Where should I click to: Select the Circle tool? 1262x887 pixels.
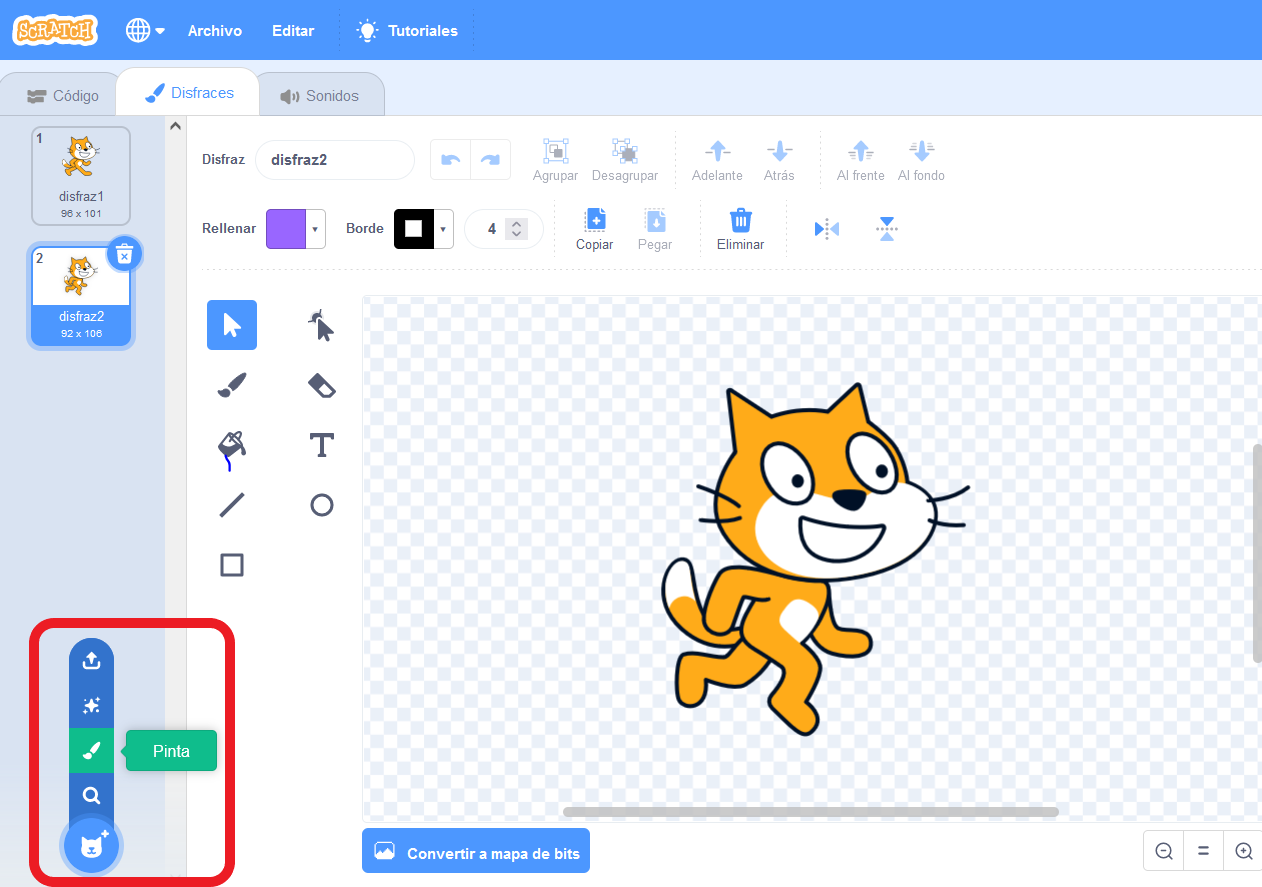[321, 505]
